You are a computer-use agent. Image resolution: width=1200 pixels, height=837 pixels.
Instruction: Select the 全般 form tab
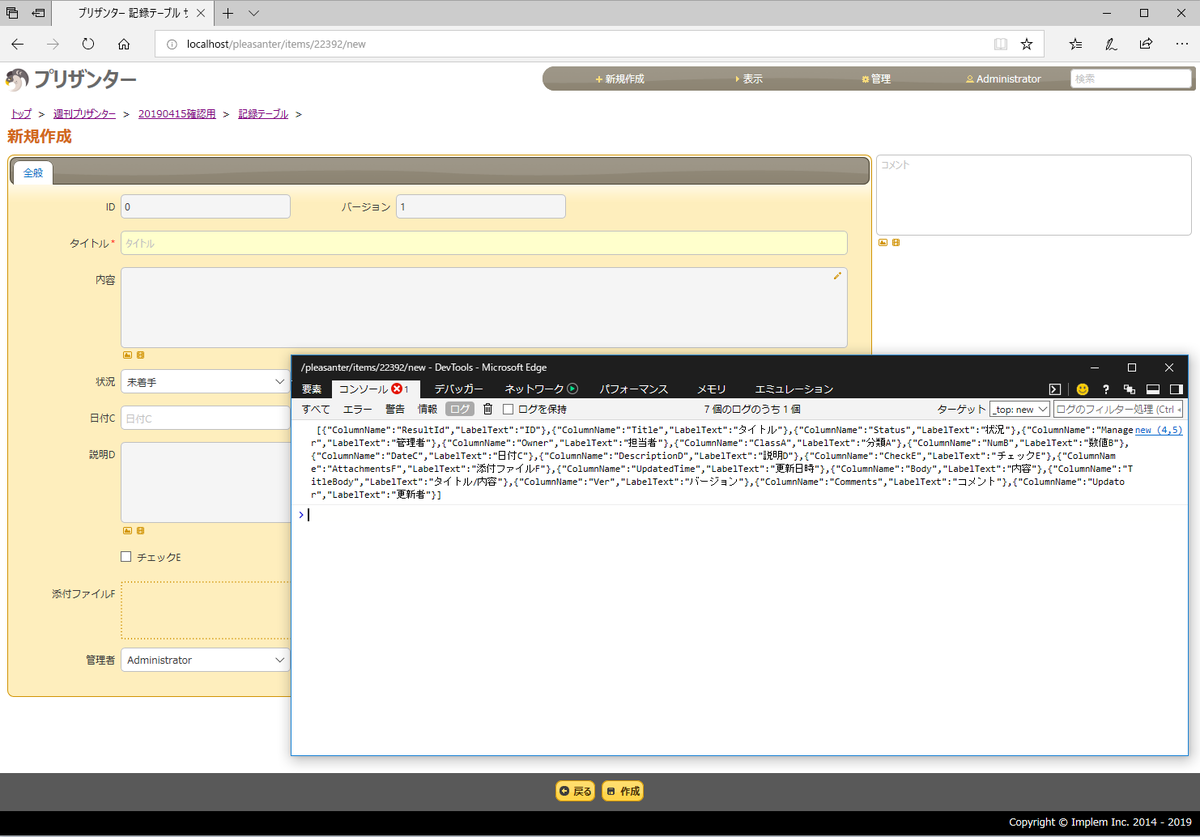tap(33, 173)
